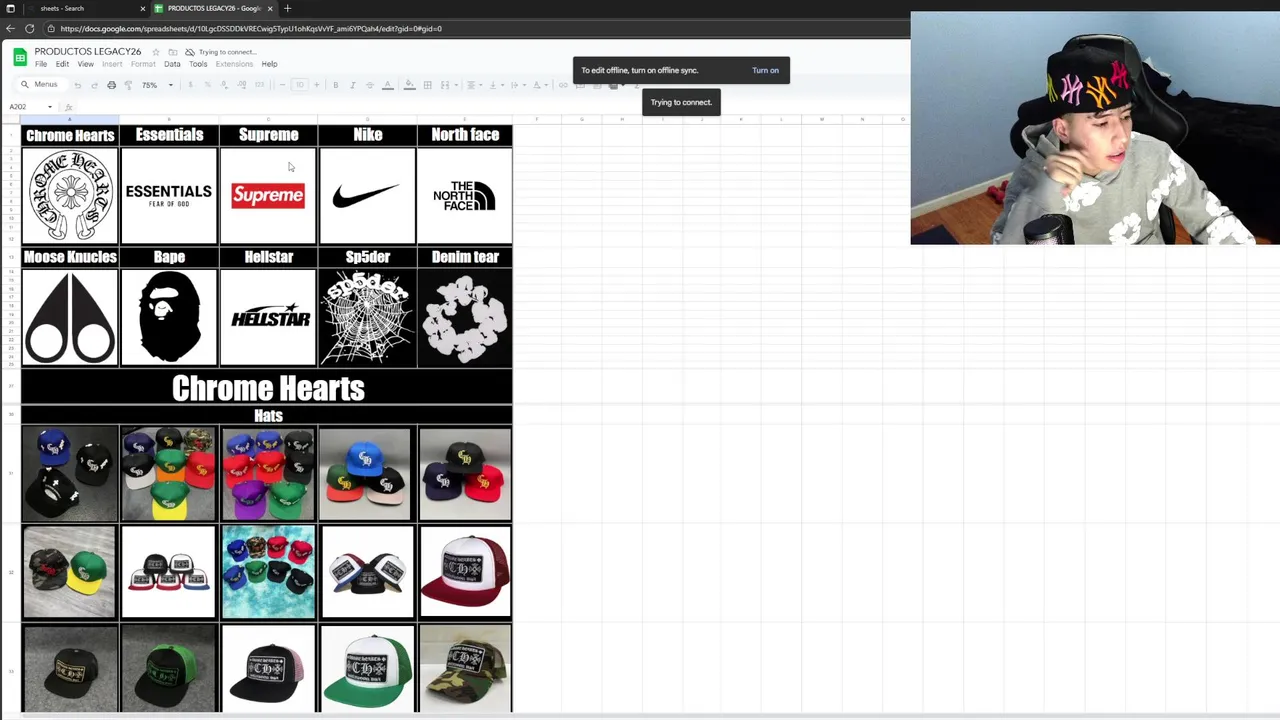Image resolution: width=1280 pixels, height=720 pixels.
Task: Open the Borders tool
Action: point(427,85)
